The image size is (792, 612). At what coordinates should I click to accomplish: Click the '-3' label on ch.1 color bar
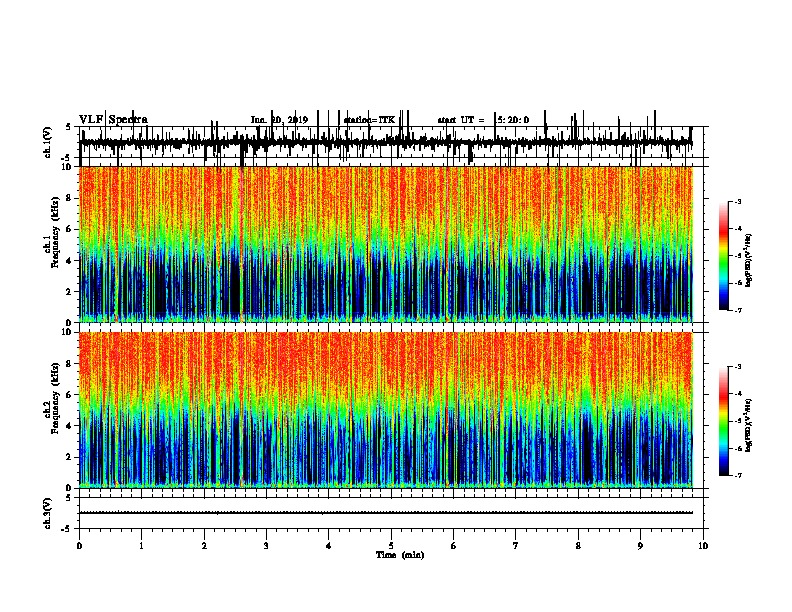[737, 201]
